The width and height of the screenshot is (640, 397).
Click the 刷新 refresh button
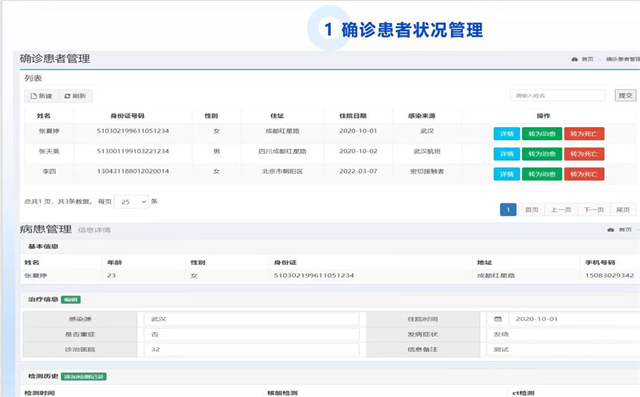[76, 96]
